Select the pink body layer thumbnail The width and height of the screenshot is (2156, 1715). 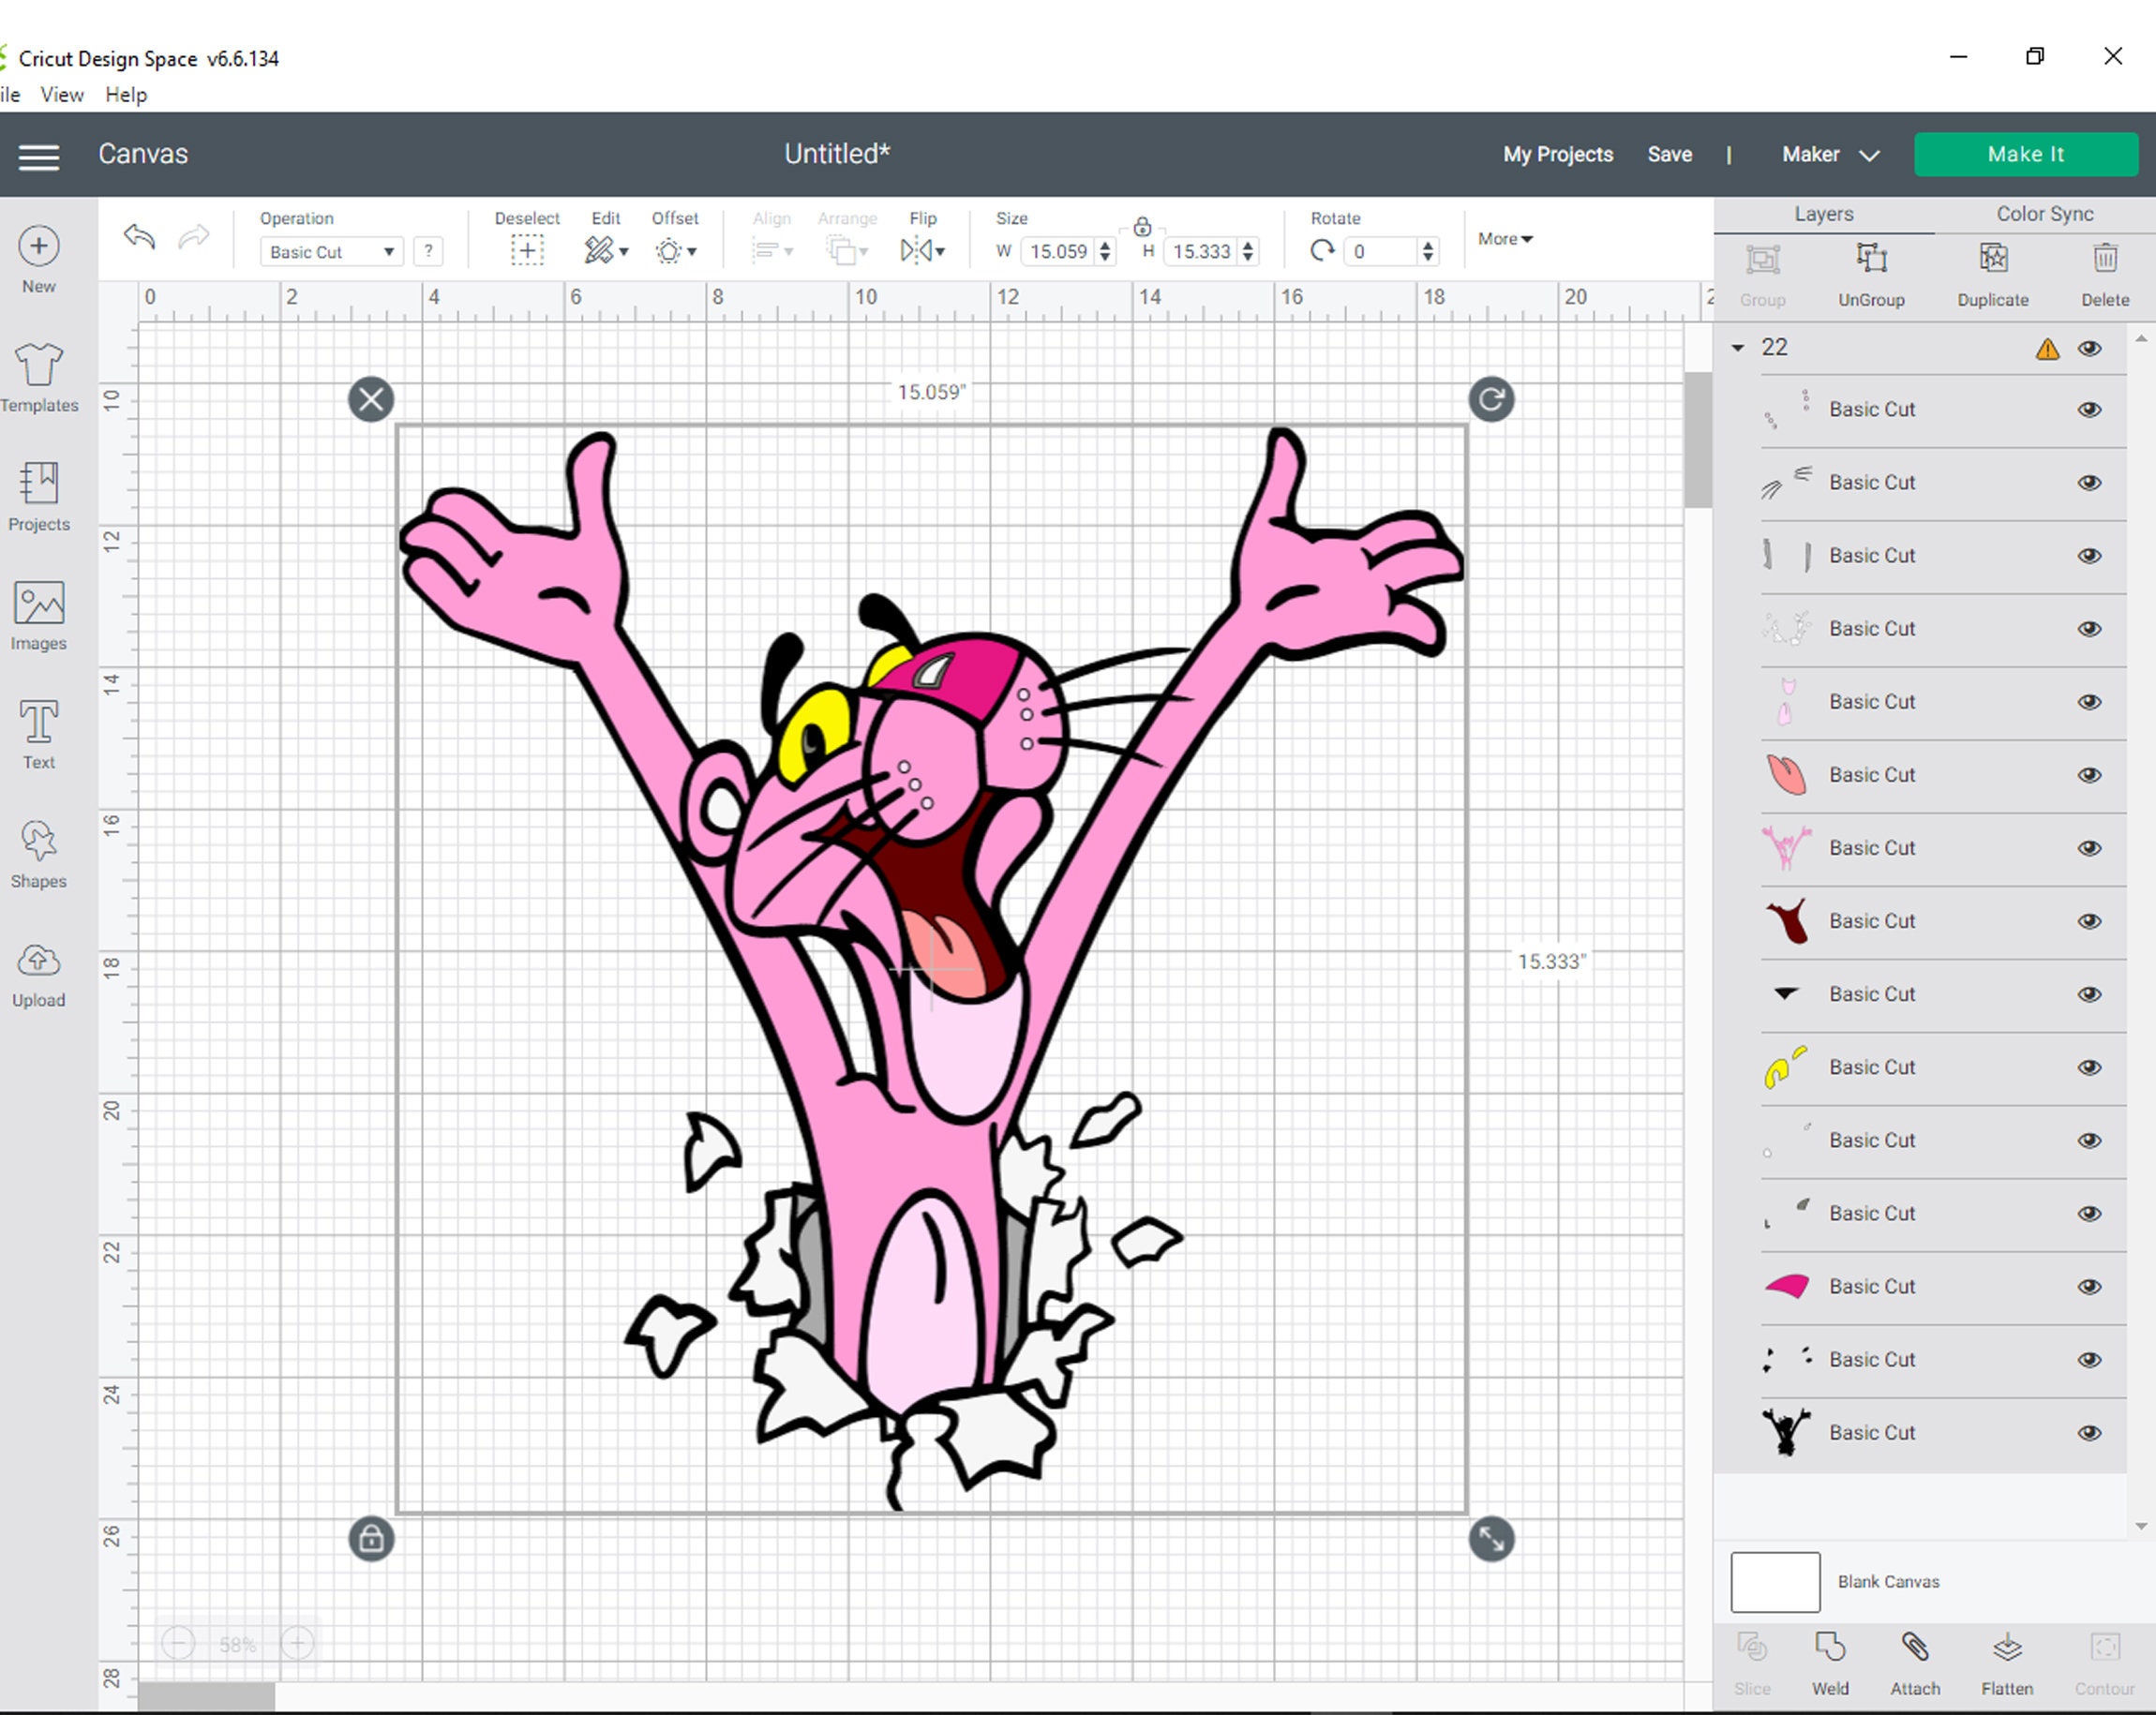(1786, 848)
